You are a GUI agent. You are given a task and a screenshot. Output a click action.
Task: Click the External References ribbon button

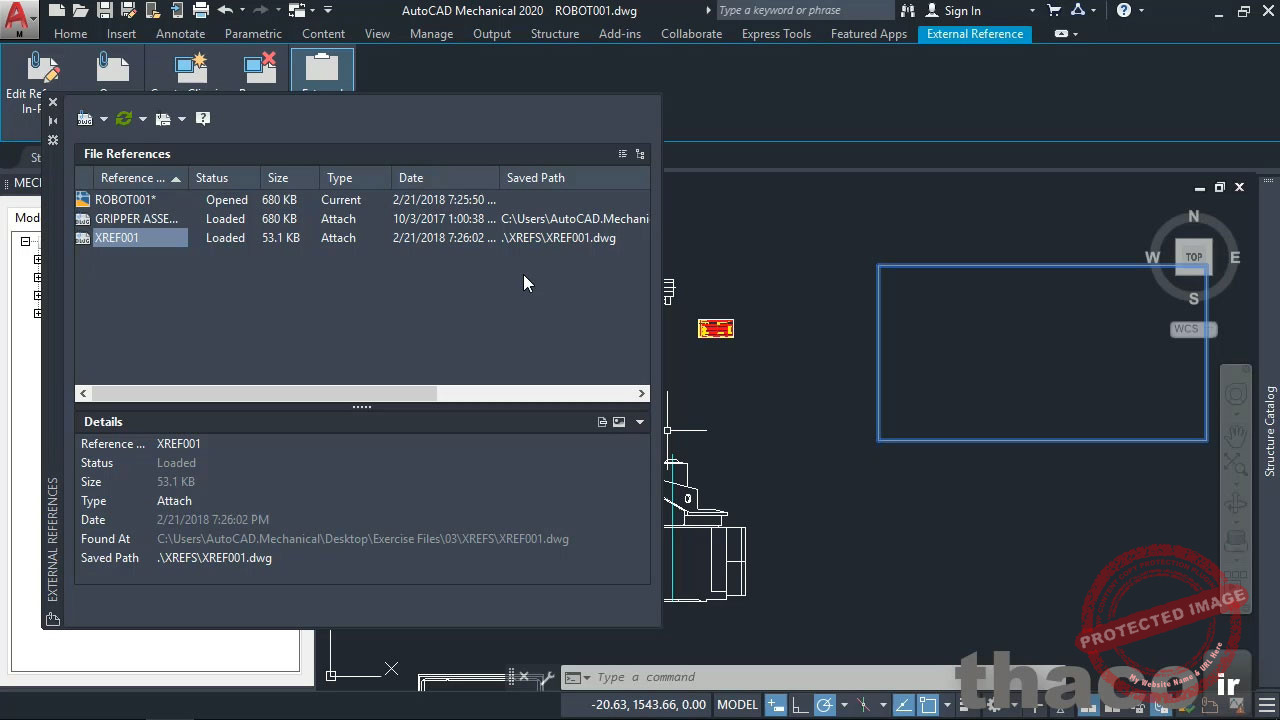click(x=322, y=72)
